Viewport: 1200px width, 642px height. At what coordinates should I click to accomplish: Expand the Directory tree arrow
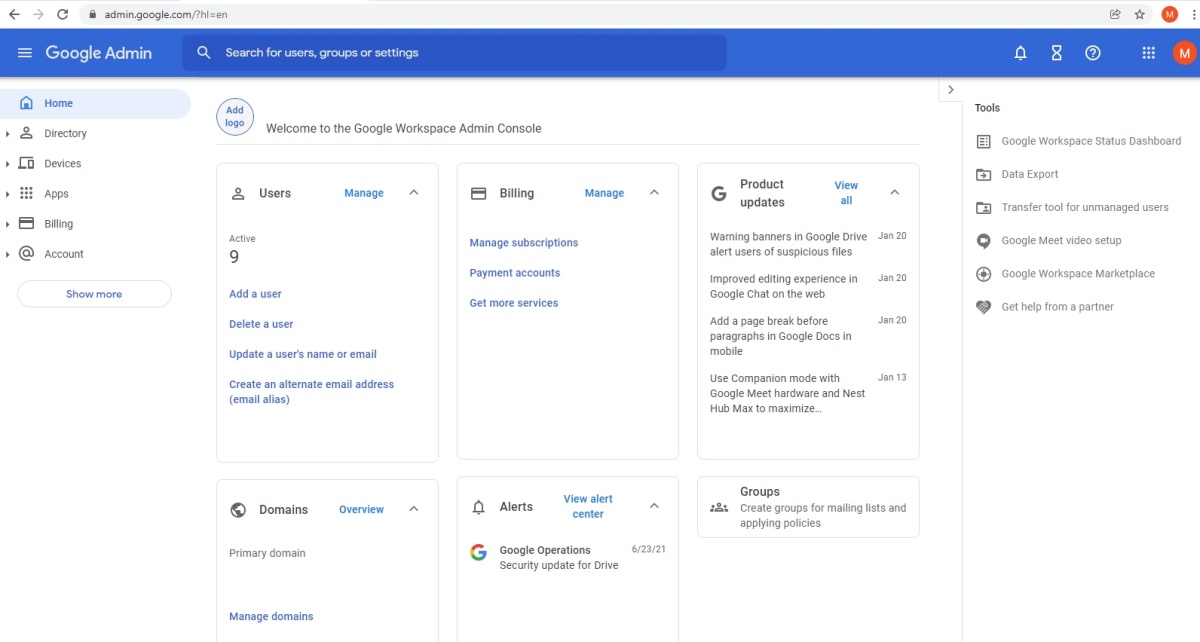click(8, 134)
